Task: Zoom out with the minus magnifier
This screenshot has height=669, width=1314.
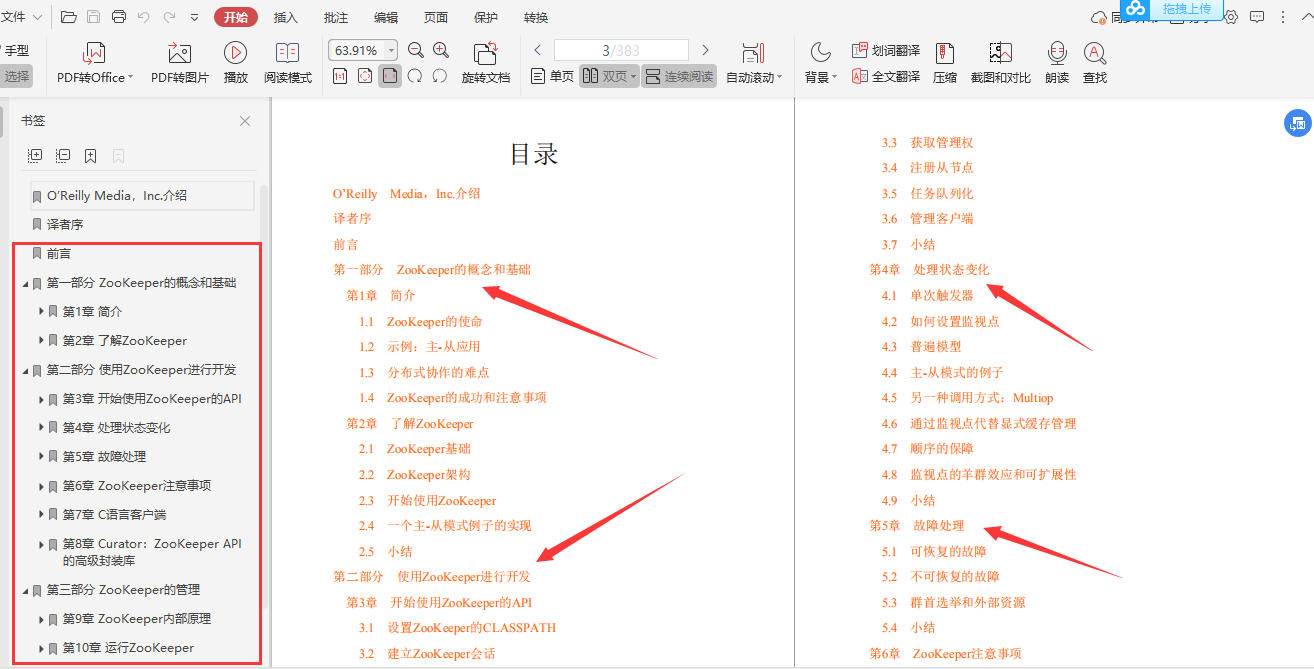Action: pos(416,50)
